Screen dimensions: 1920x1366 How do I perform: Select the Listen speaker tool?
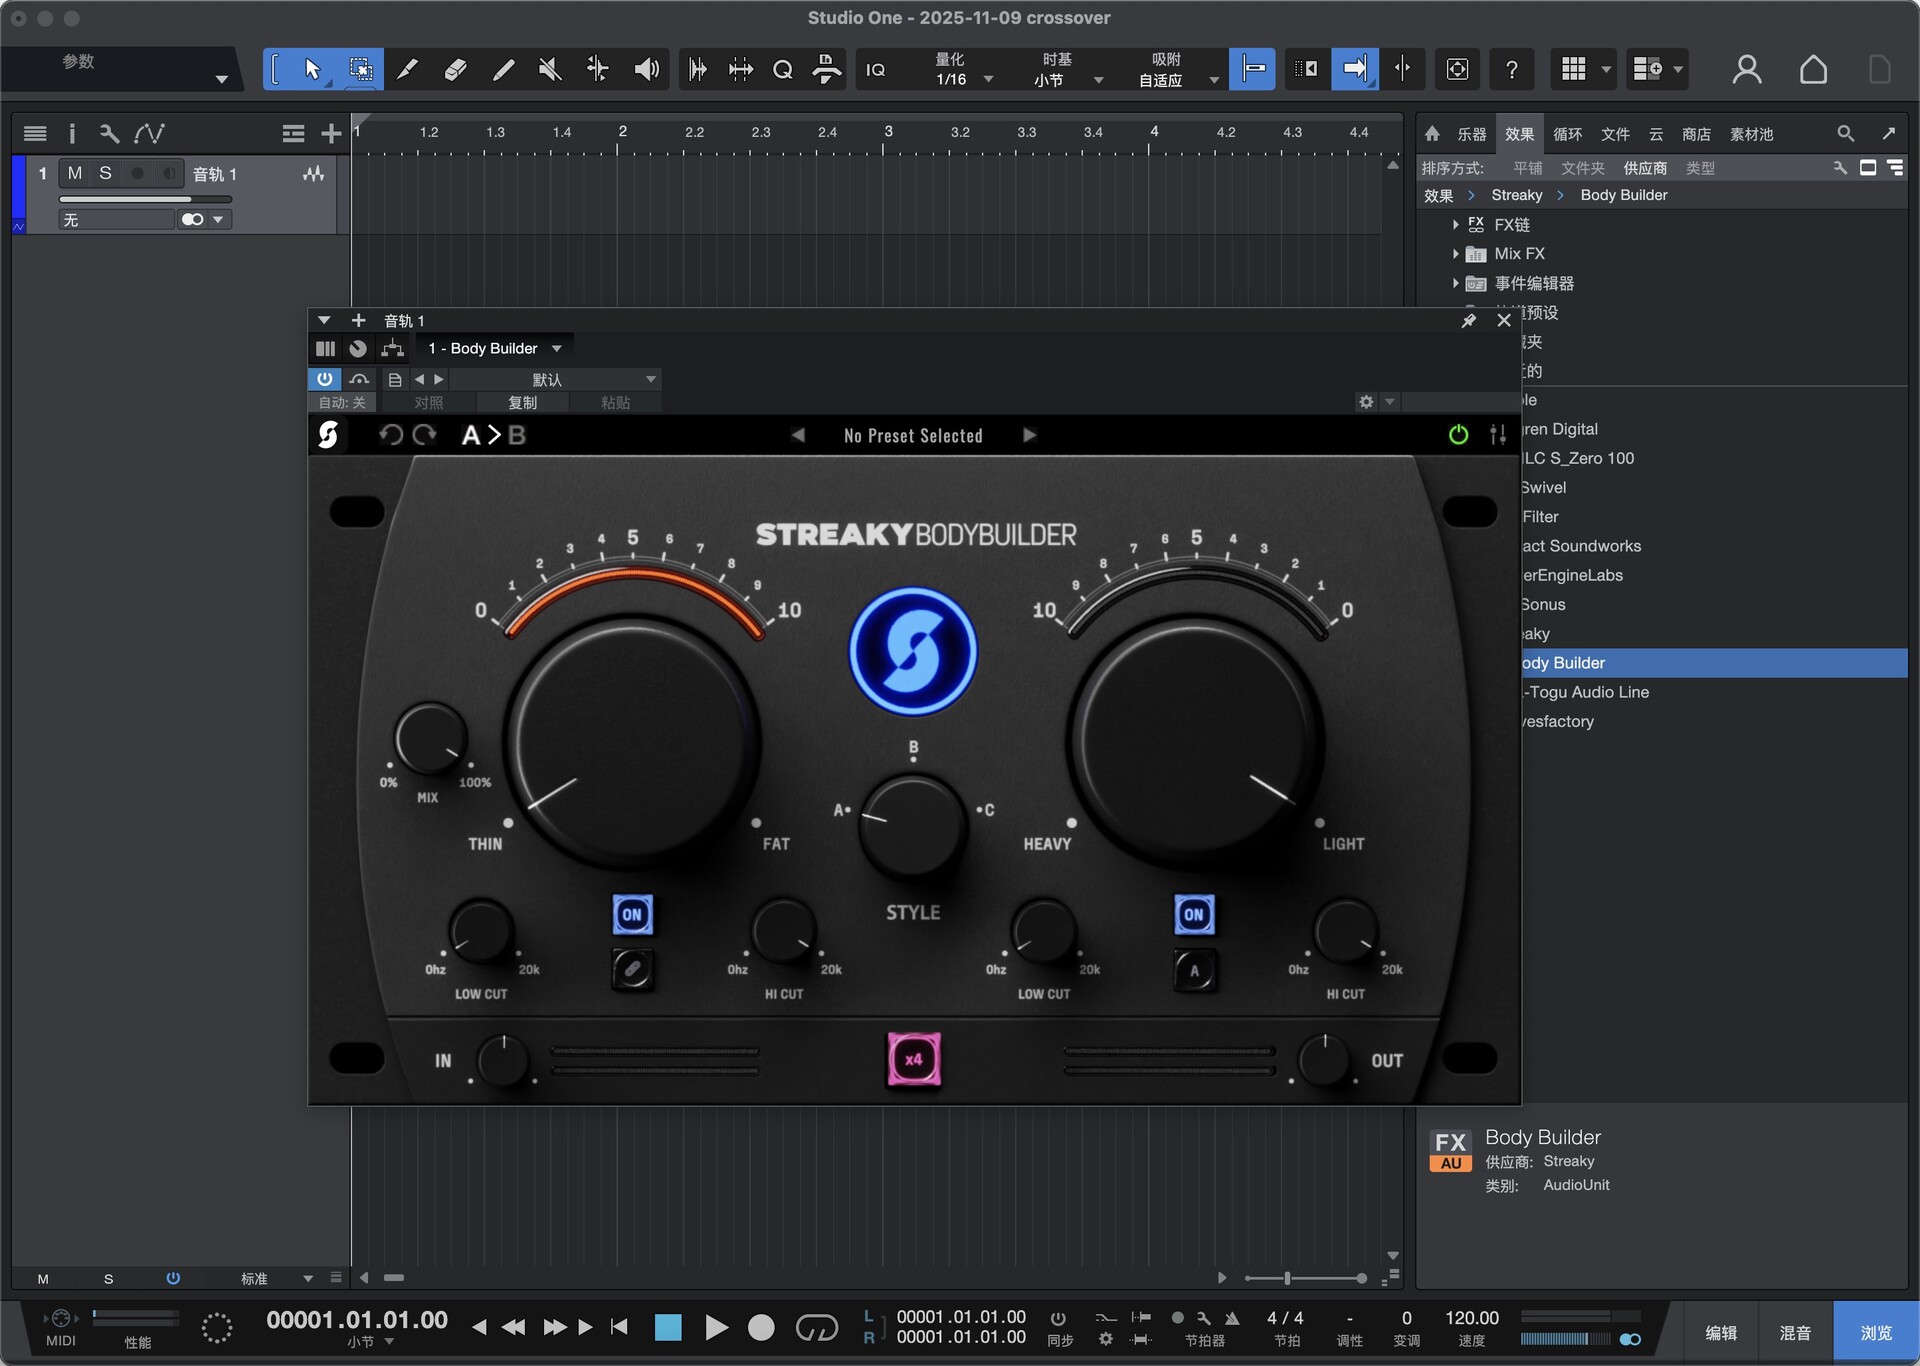coord(646,69)
